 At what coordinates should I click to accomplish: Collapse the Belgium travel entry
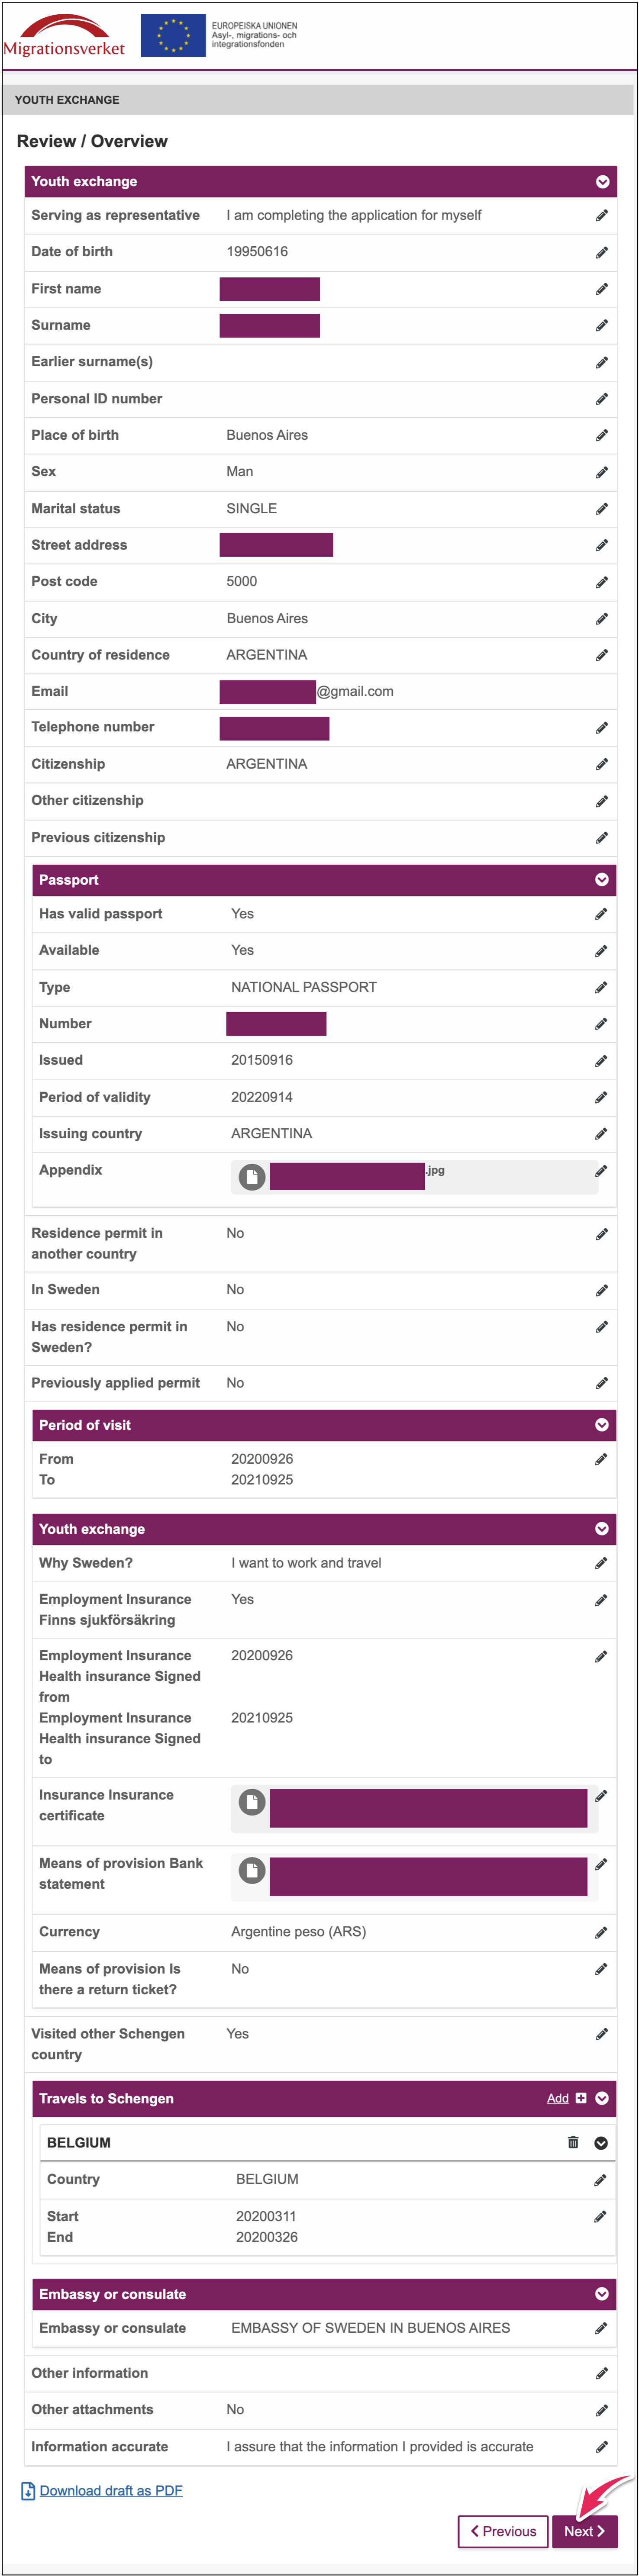[x=601, y=2143]
